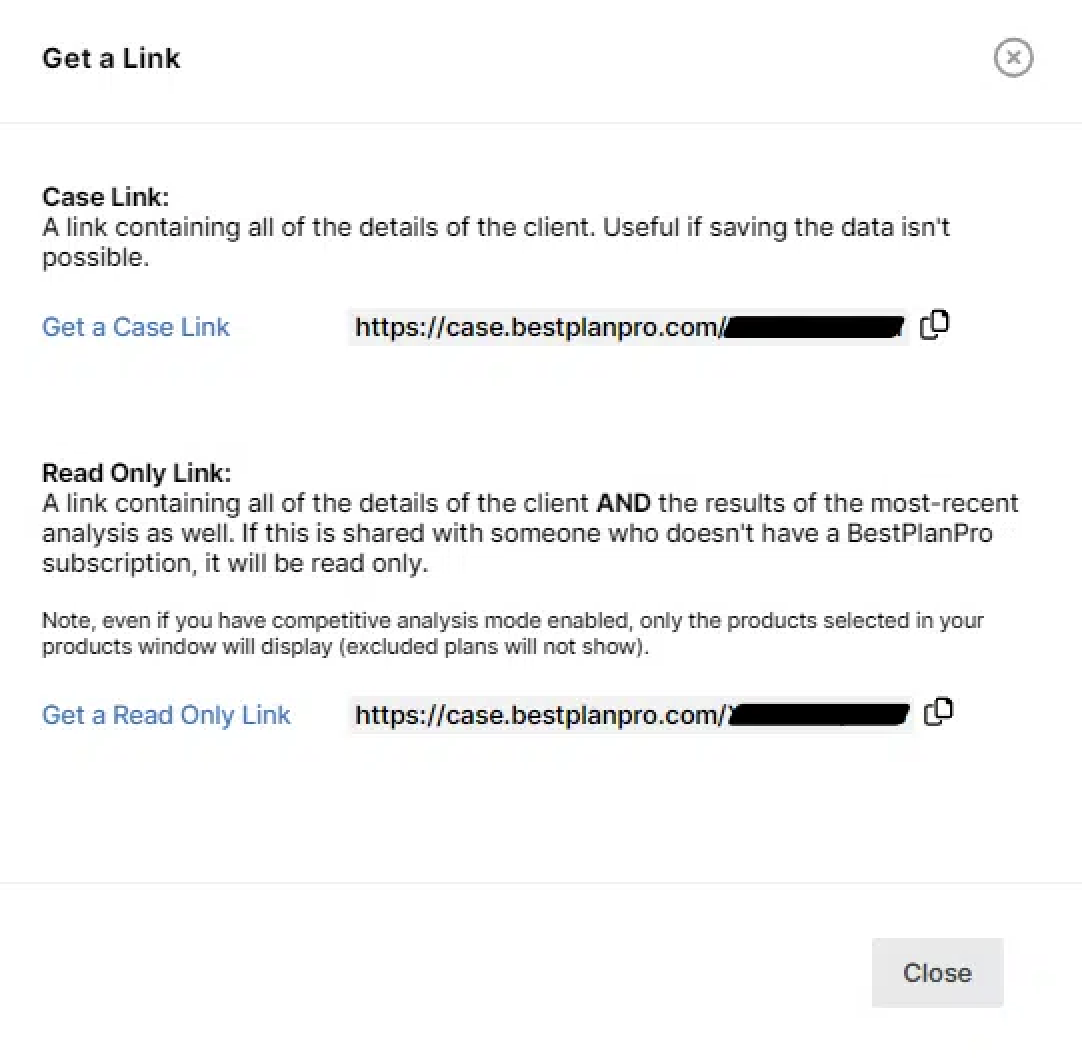Image resolution: width=1082 pixels, height=1058 pixels.
Task: Click the Case Link description paragraph
Action: pyautogui.click(x=496, y=242)
